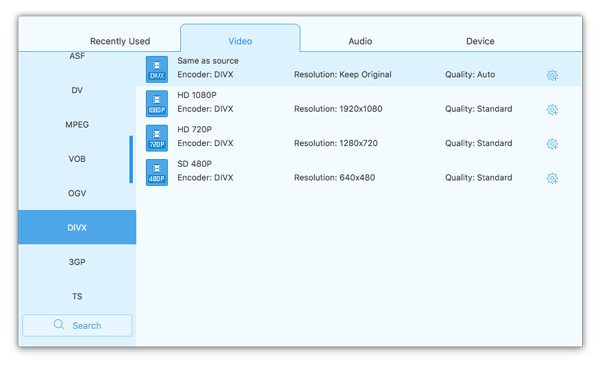Switch to the Audio tab
This screenshot has height=367, width=600.
[360, 41]
